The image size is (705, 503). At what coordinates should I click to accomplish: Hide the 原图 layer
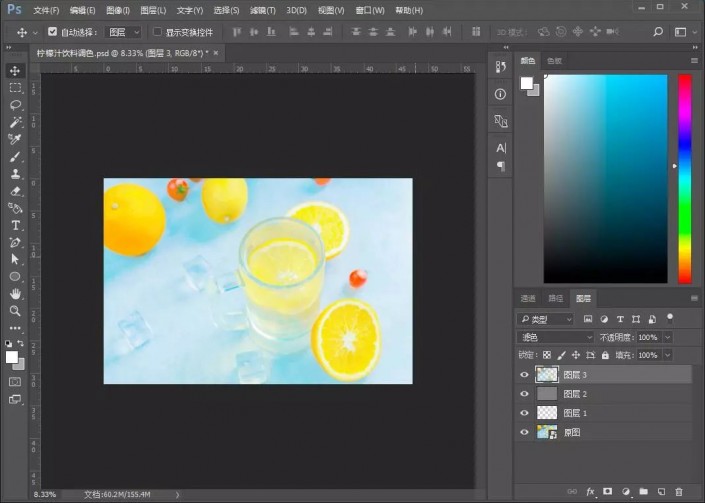524,432
